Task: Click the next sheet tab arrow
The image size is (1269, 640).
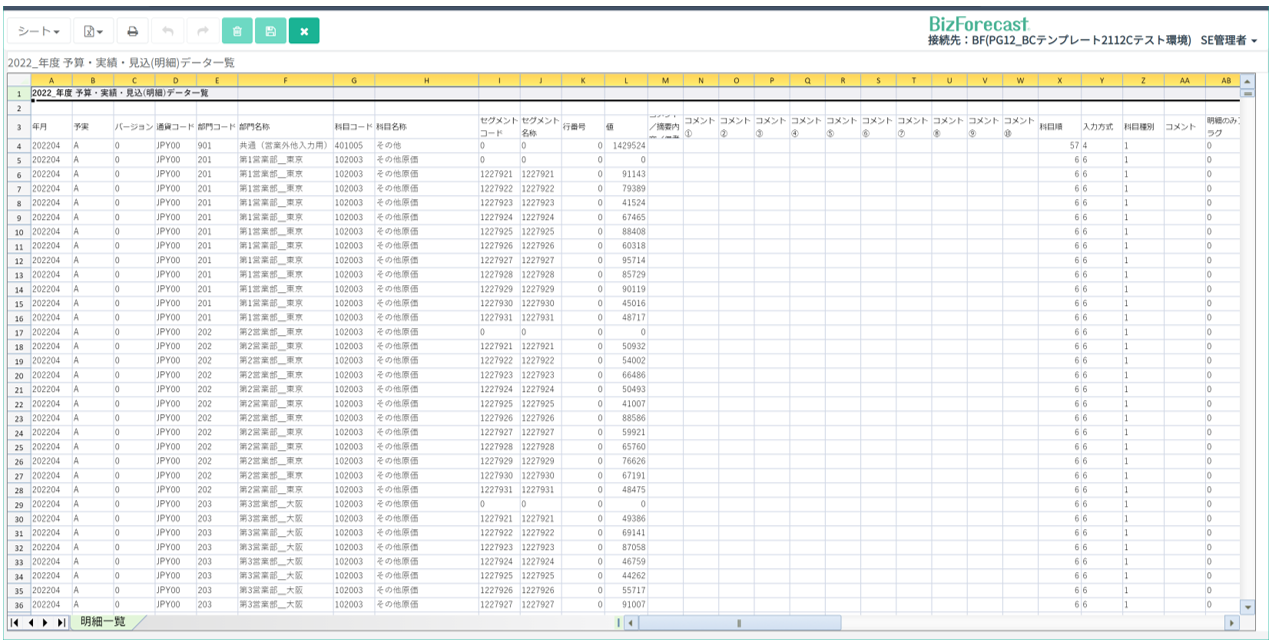Action: pyautogui.click(x=46, y=622)
